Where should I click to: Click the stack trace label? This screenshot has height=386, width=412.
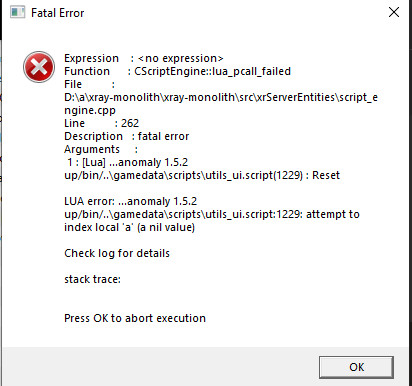point(92,279)
